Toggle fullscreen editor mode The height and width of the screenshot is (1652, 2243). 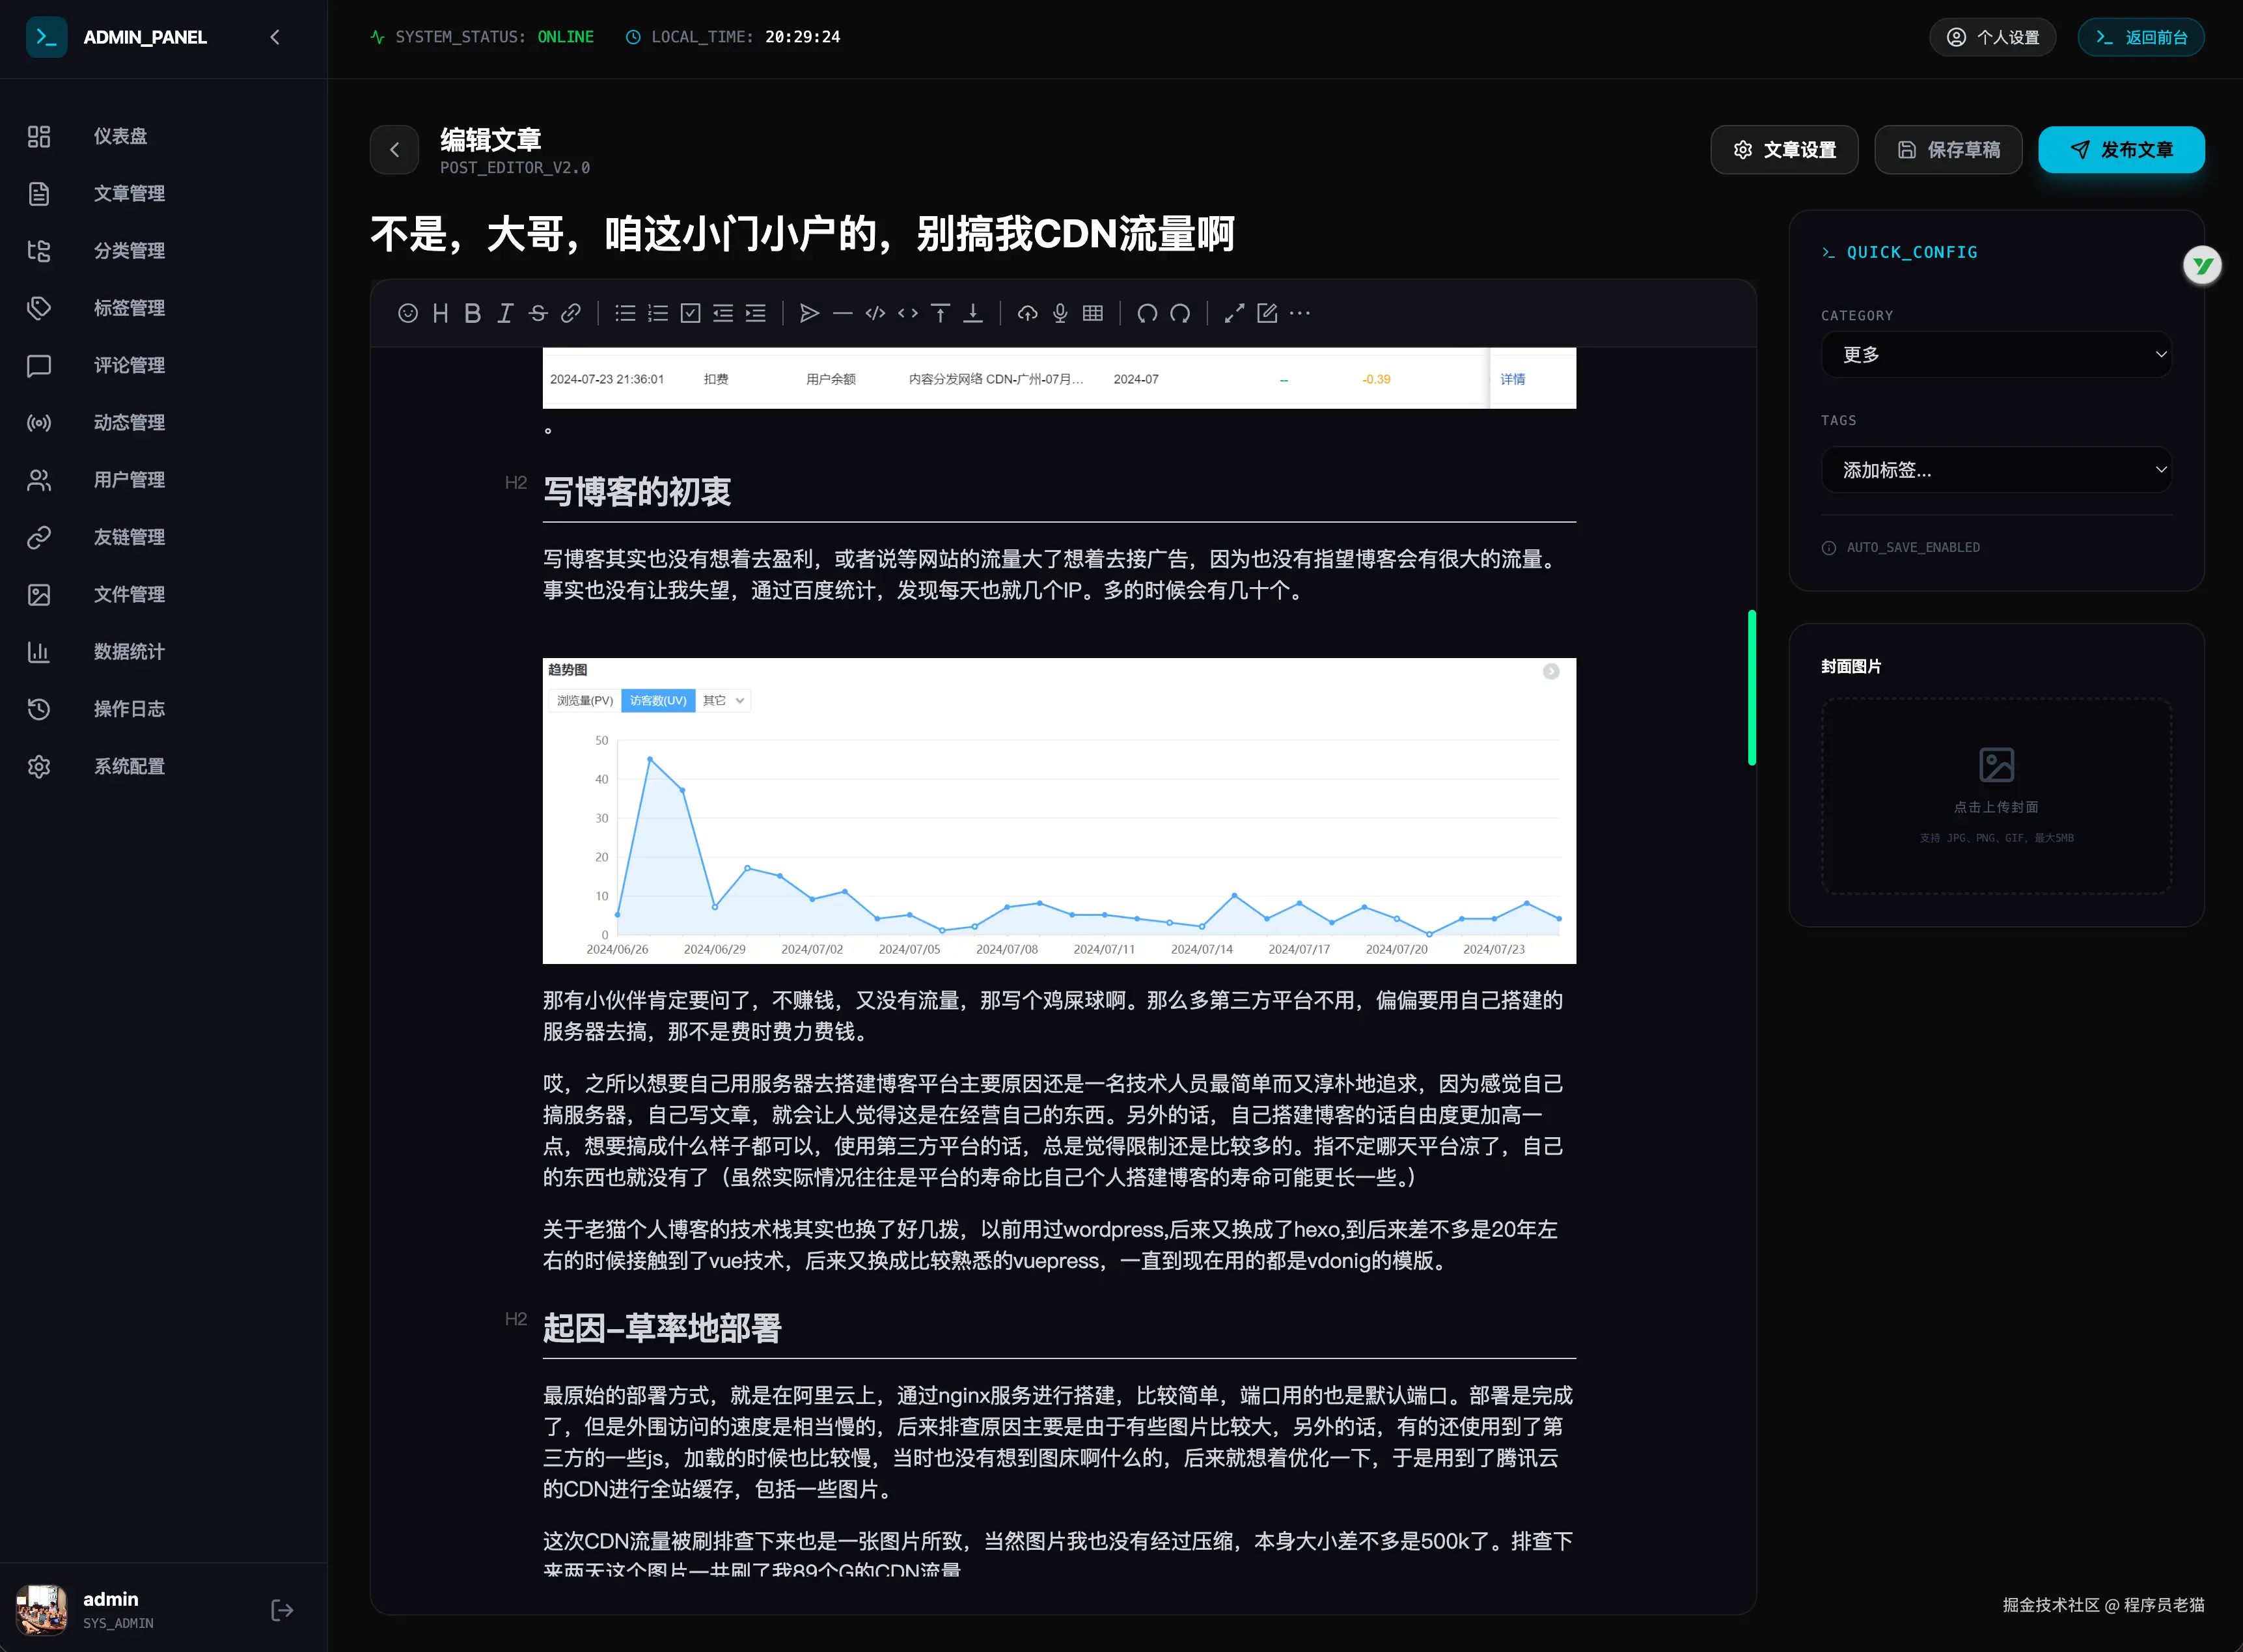pos(1234,313)
